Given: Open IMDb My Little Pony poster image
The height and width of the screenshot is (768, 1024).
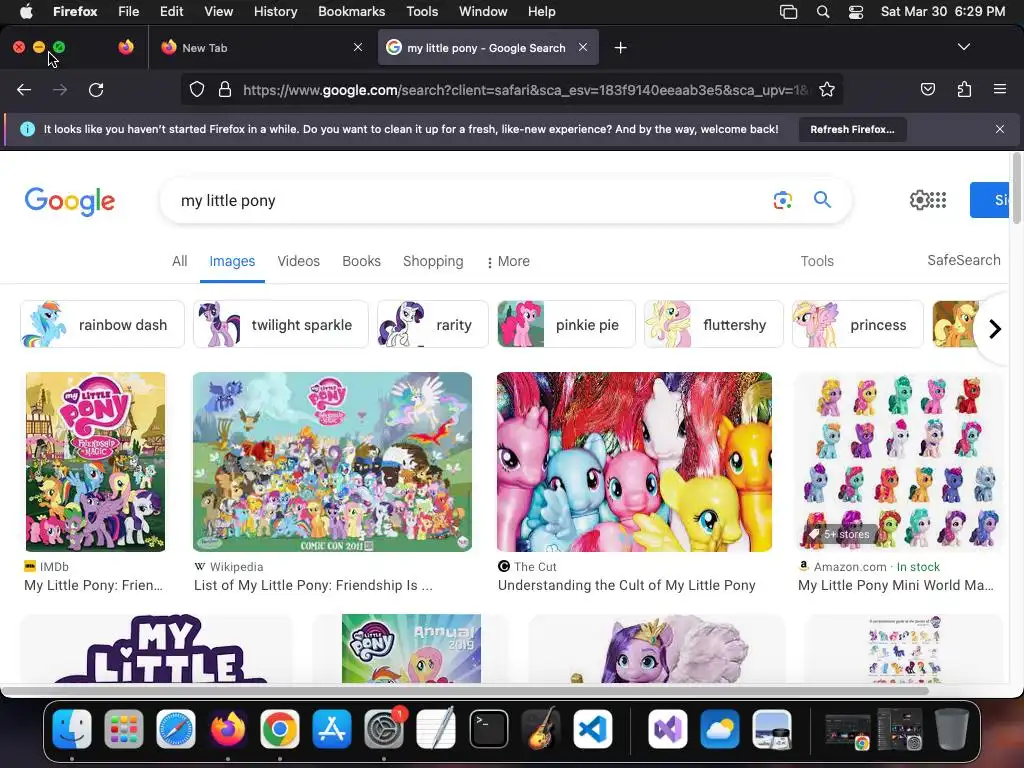Looking at the screenshot, I should click(95, 462).
